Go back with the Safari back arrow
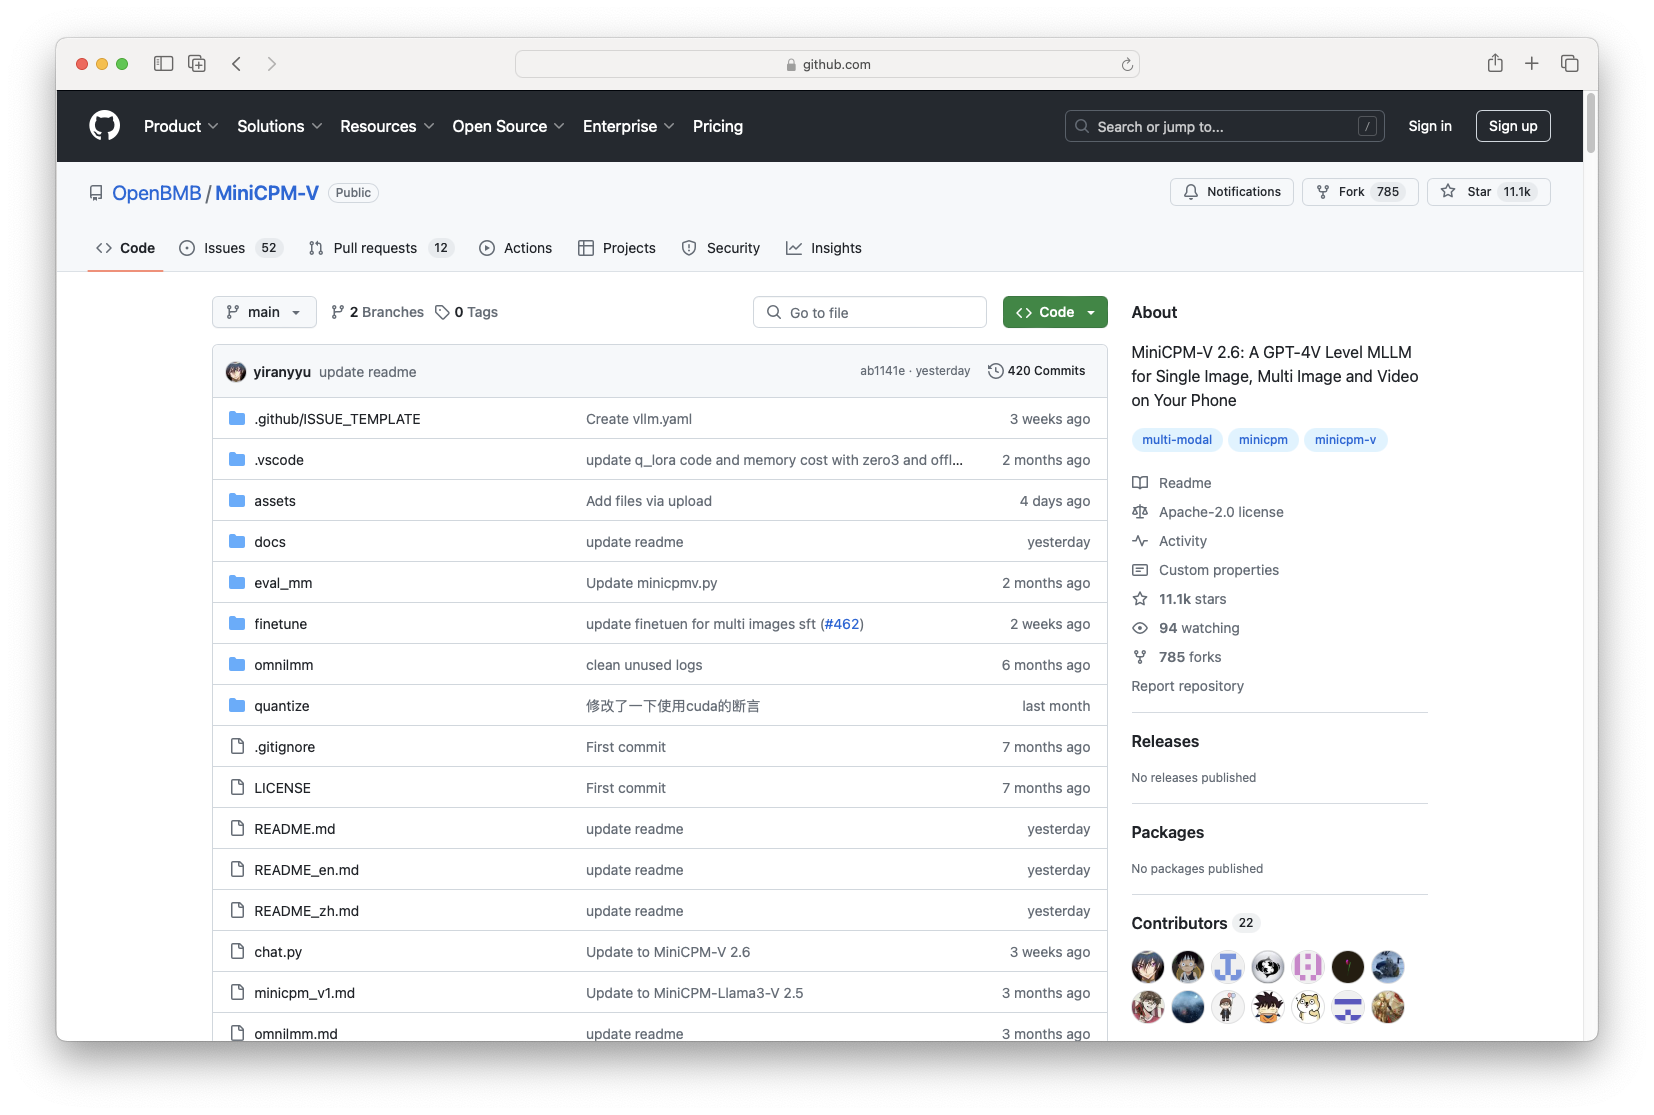 click(237, 64)
